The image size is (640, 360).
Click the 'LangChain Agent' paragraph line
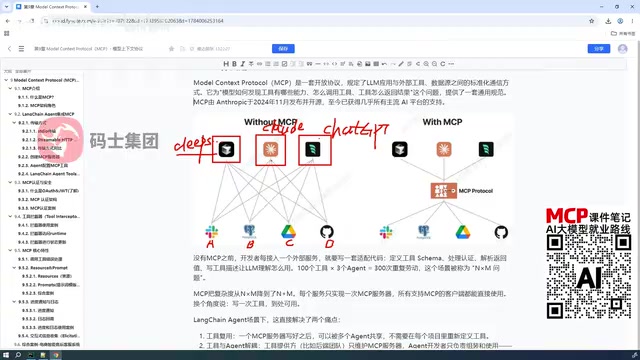pos(267,320)
